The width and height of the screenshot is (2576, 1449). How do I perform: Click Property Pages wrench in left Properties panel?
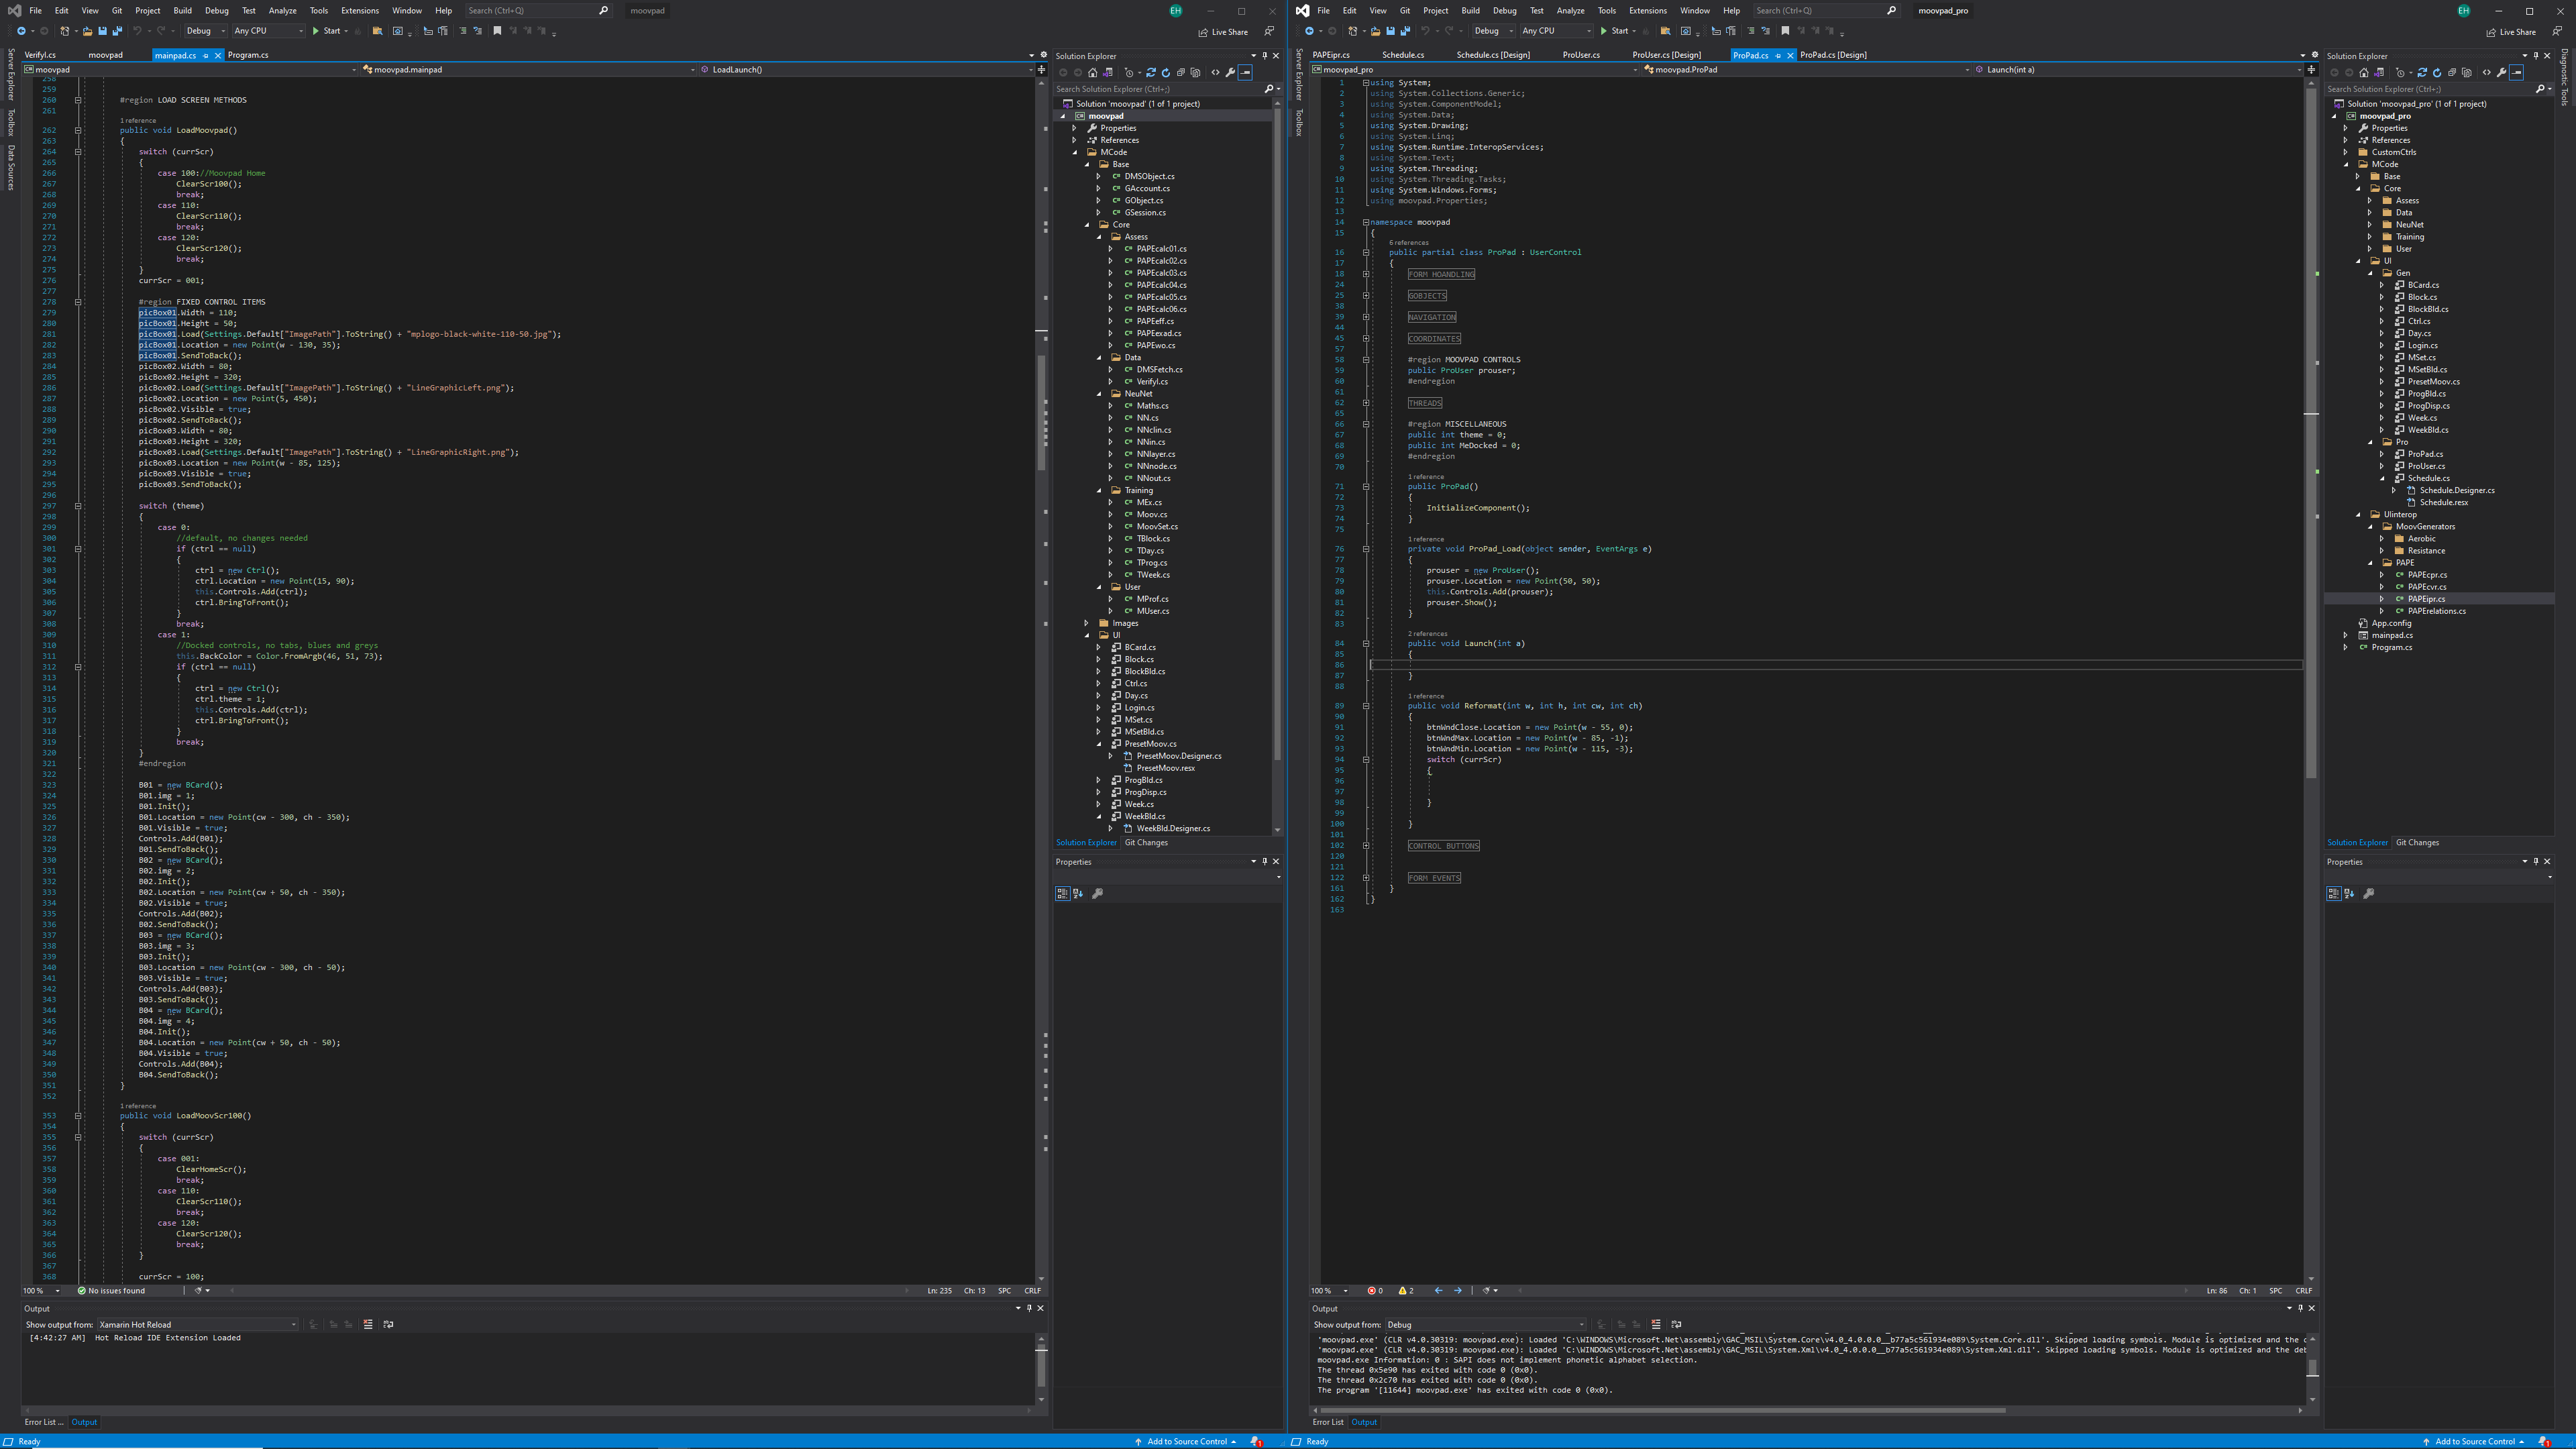click(x=1097, y=893)
